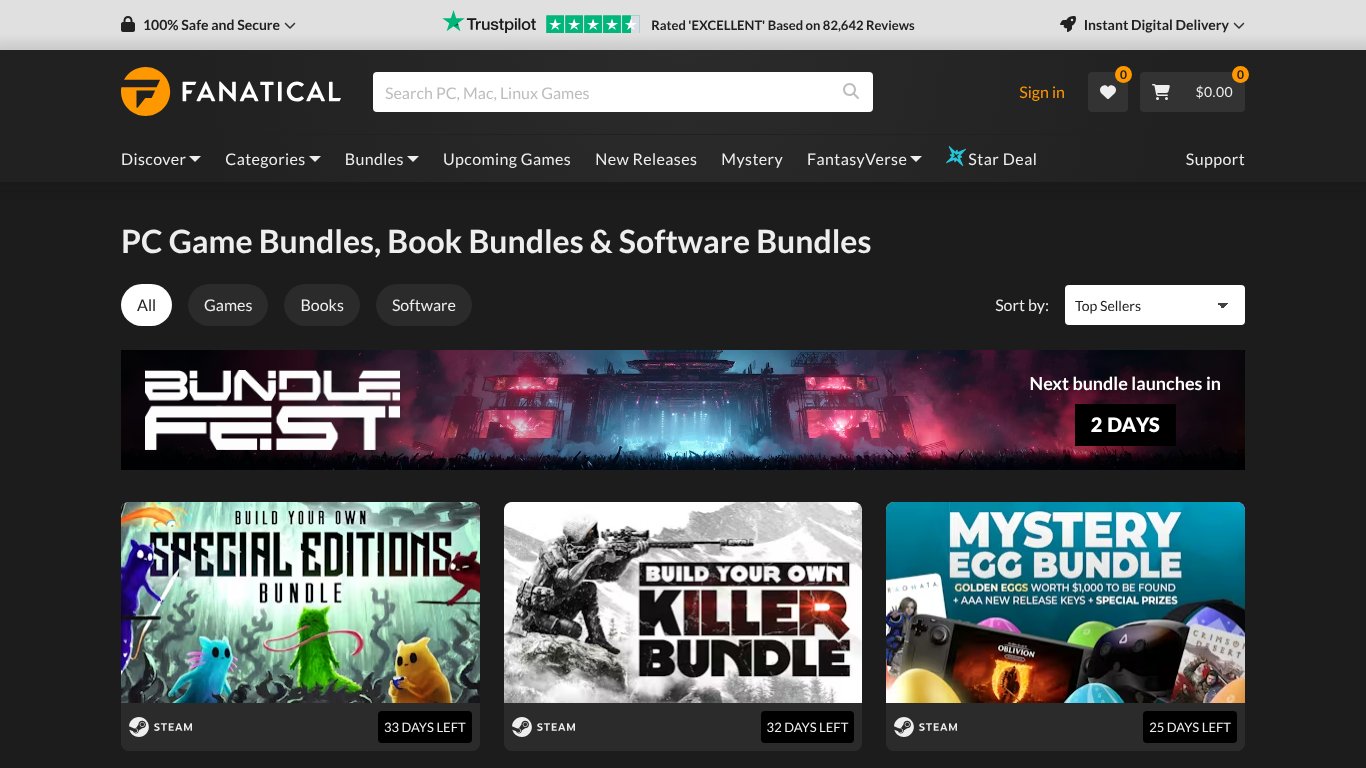1366x768 pixels.
Task: Open the Bundles menu
Action: (382, 159)
